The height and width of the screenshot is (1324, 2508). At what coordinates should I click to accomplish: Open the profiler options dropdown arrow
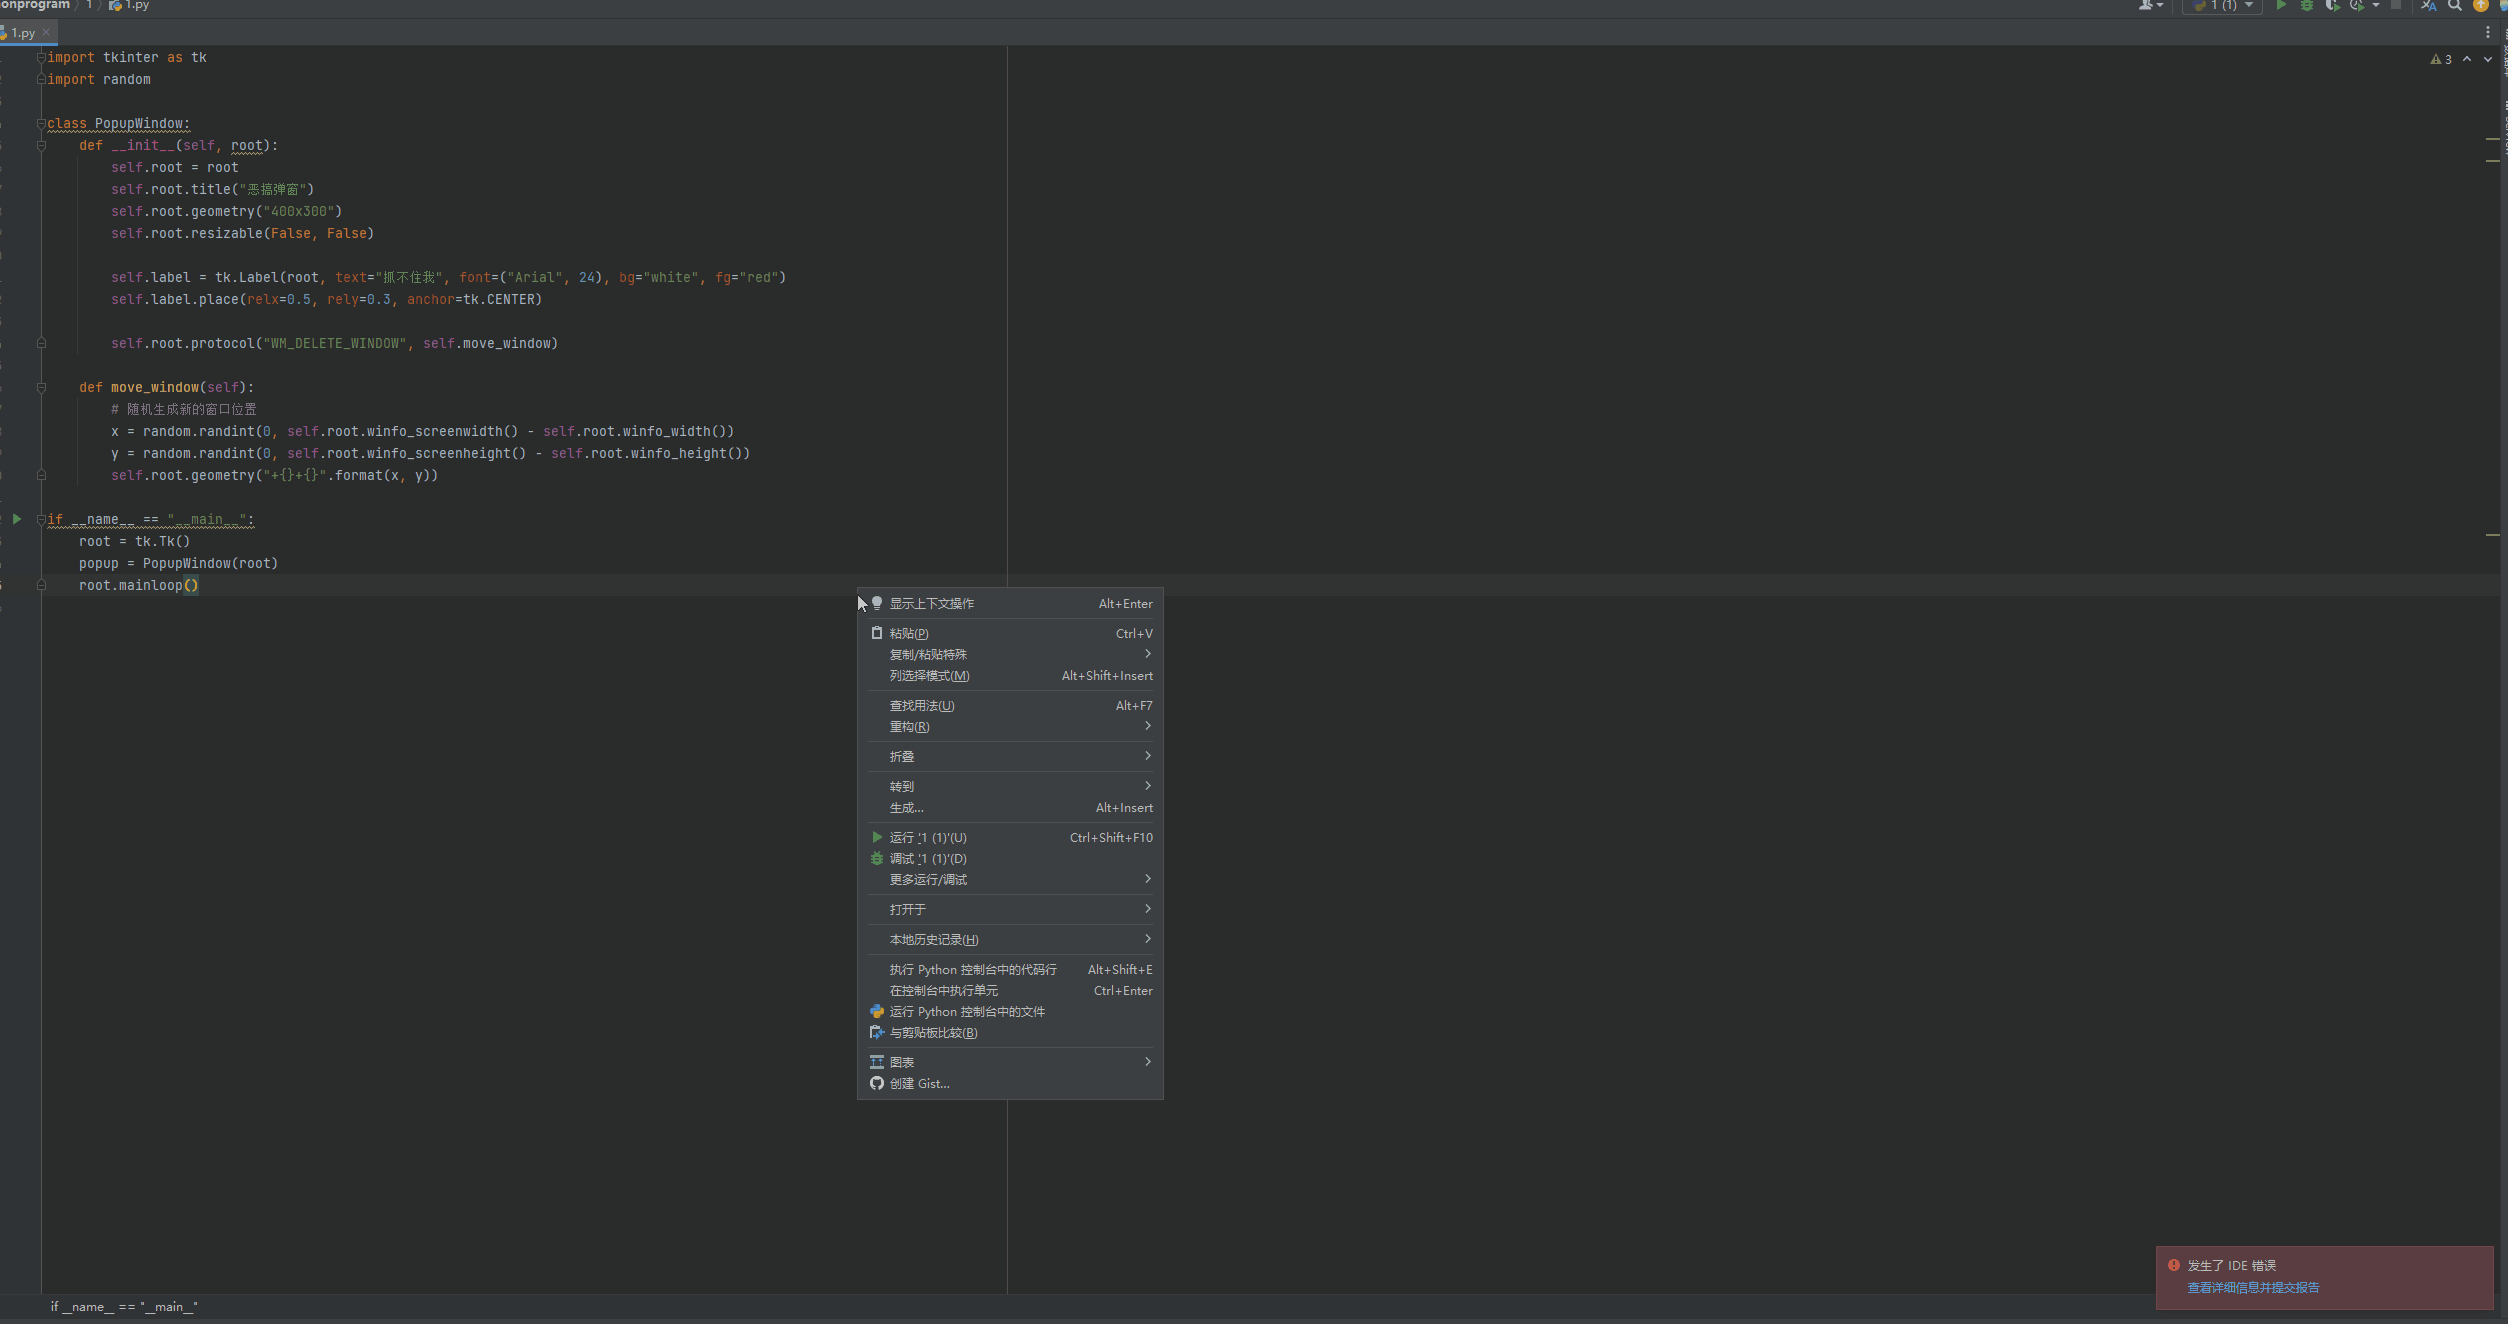2376,5
